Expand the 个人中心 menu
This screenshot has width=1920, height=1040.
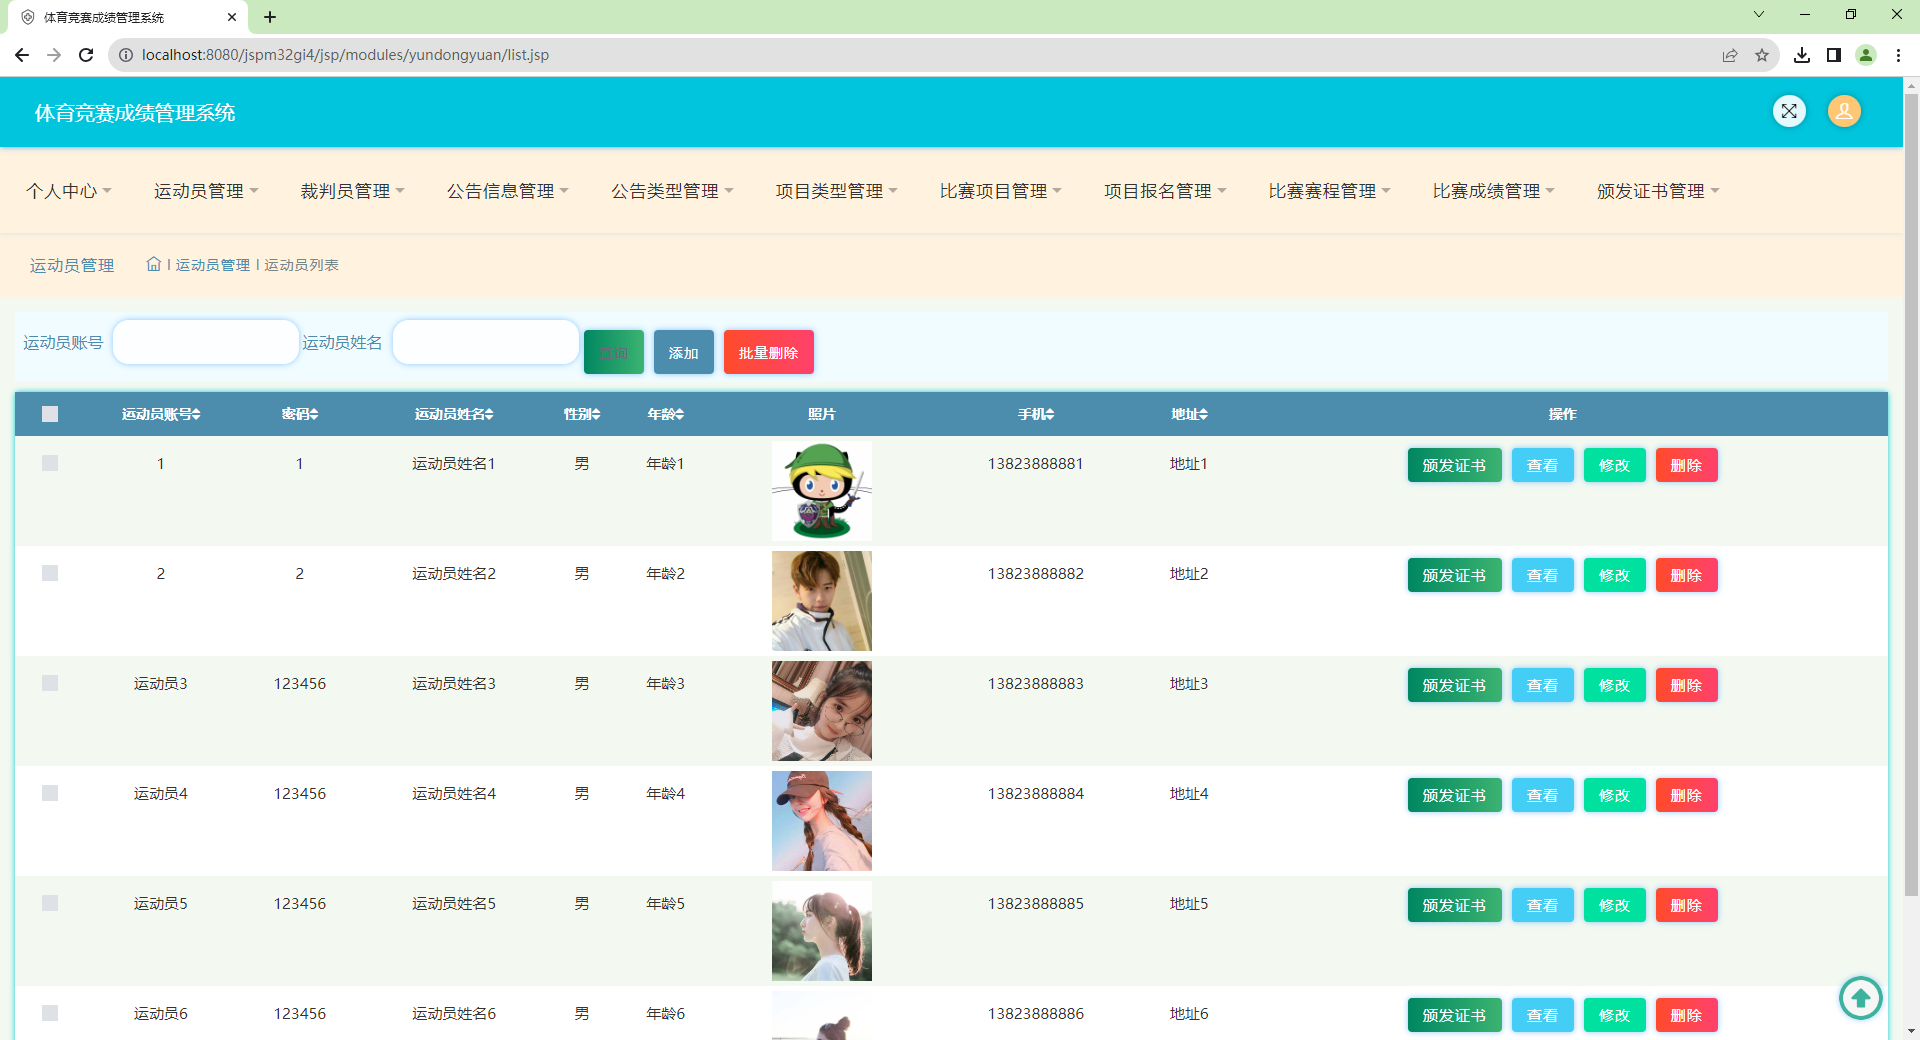[69, 191]
